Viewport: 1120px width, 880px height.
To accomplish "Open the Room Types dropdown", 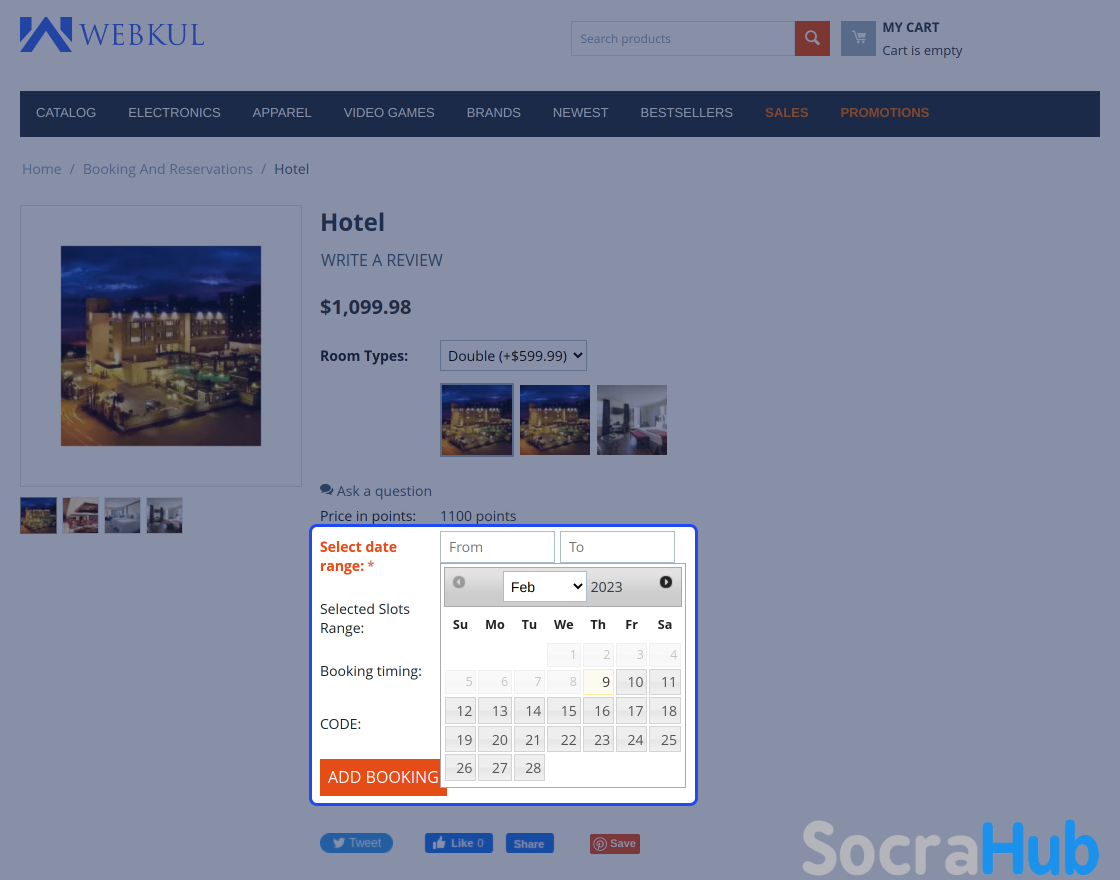I will pos(513,356).
